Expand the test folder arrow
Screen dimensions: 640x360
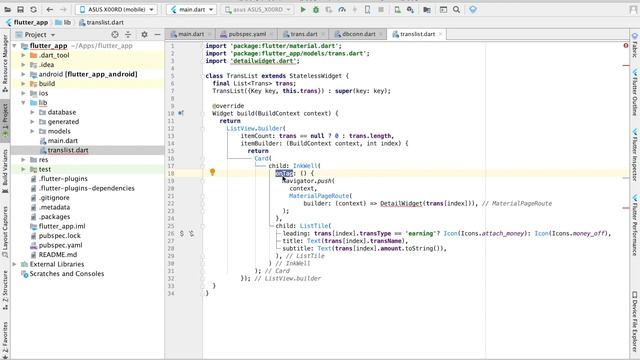(x=24, y=169)
